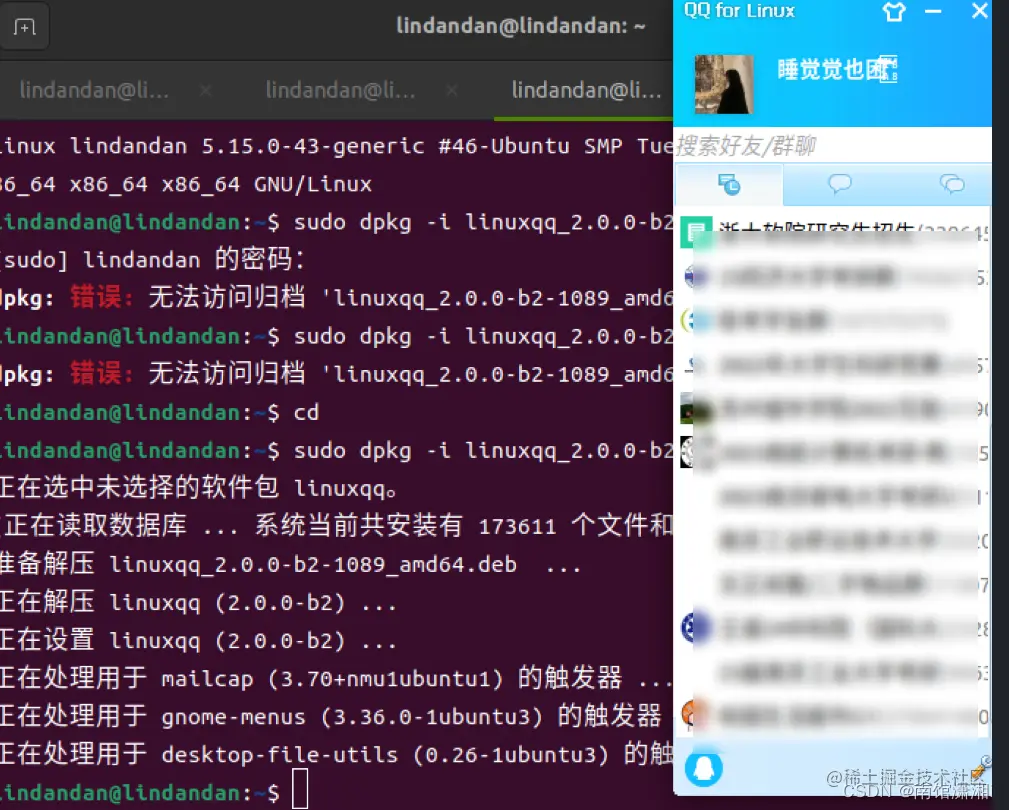Screen dimensions: 1009x810
Task: Click the 正在选中未选择的软件包 linuxqq line
Action: click(198, 488)
